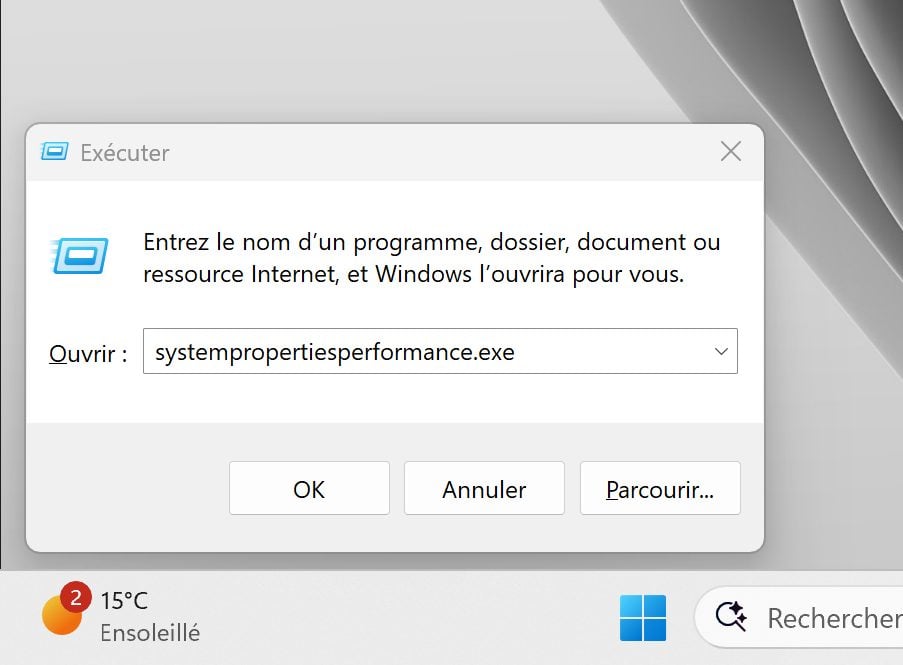Dismiss the dialog with the X close button

731,151
